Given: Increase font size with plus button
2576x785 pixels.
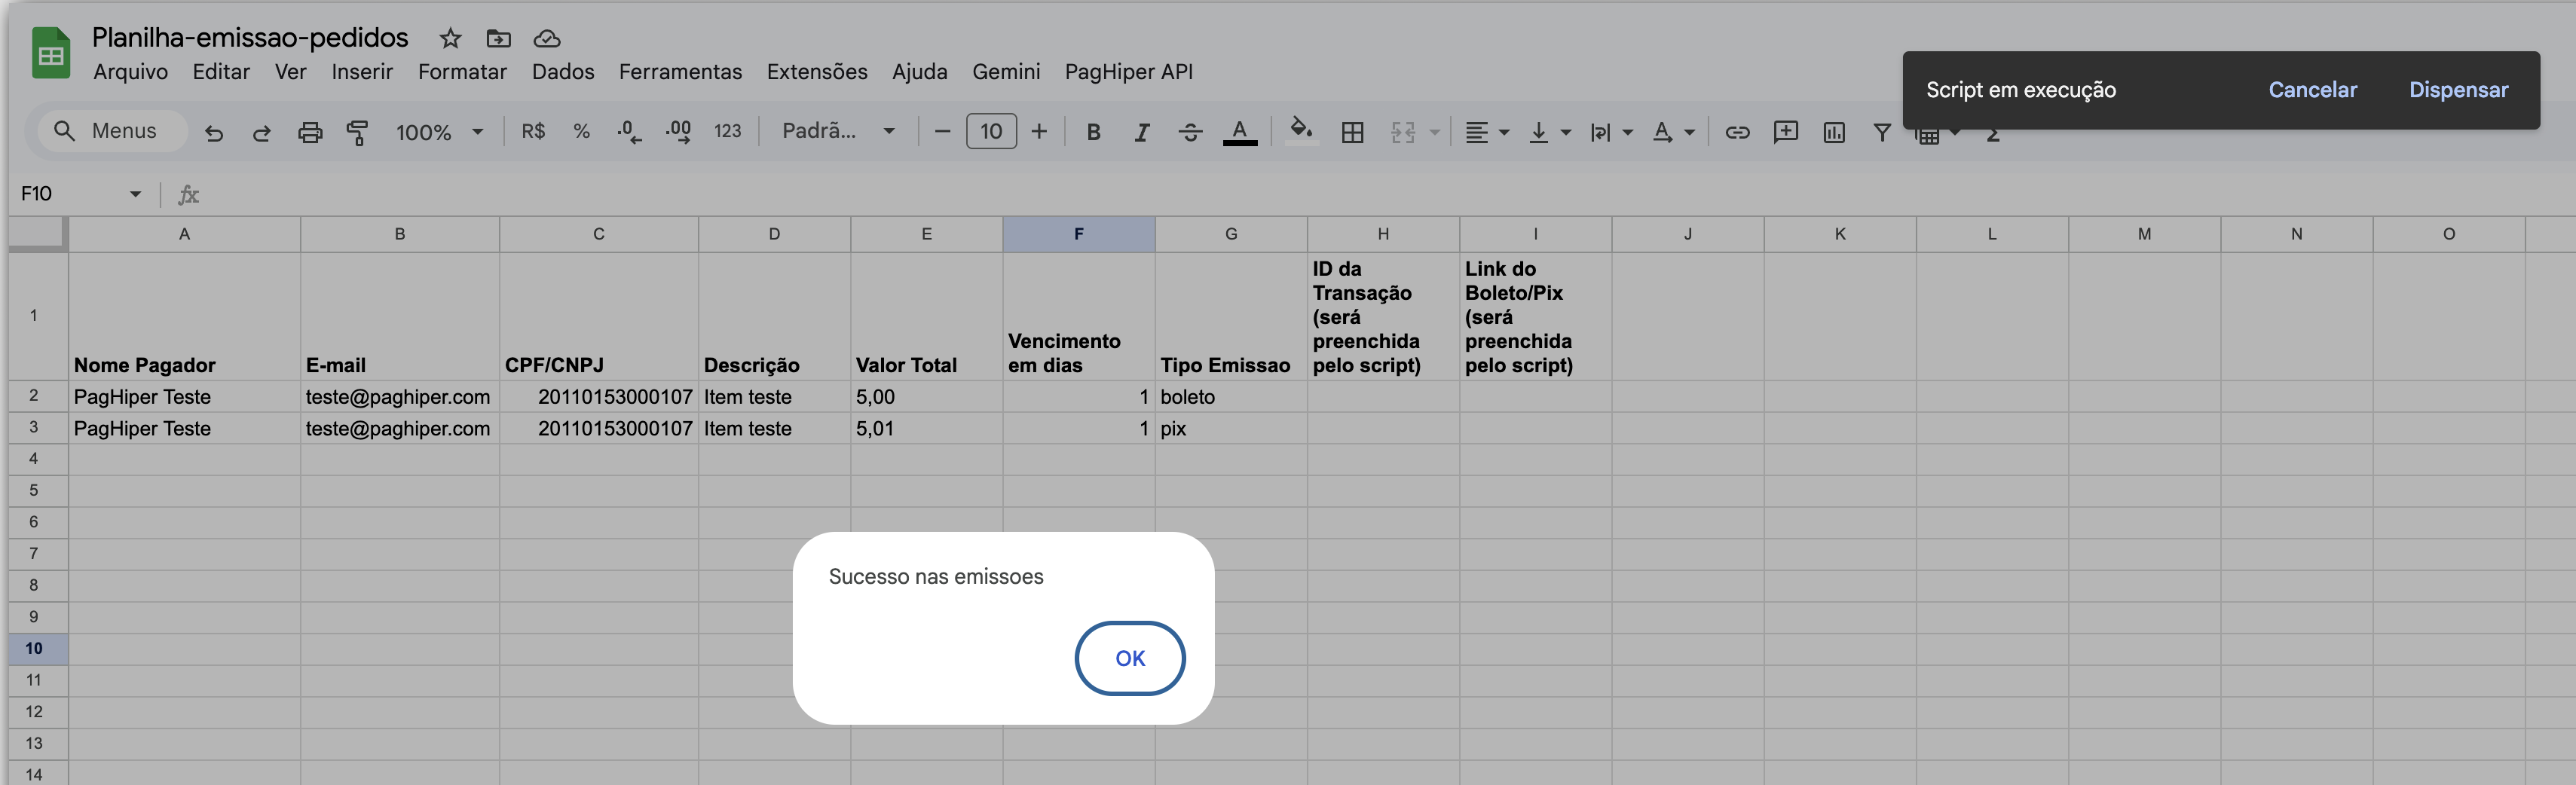Looking at the screenshot, I should [x=1039, y=131].
